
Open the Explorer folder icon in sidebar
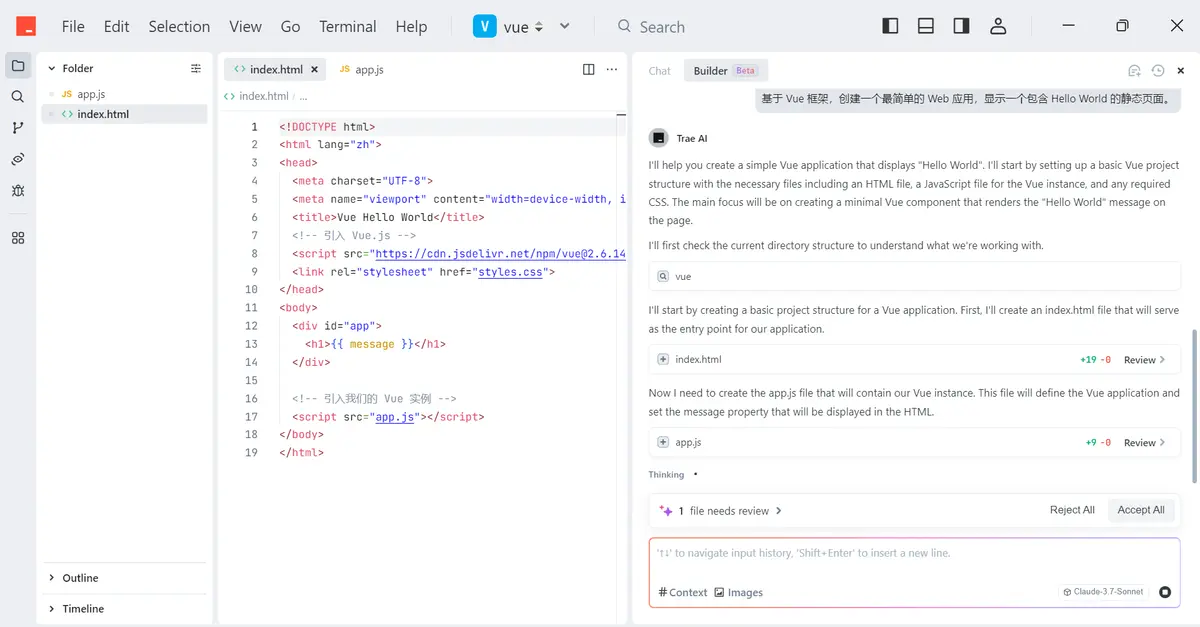pos(18,66)
